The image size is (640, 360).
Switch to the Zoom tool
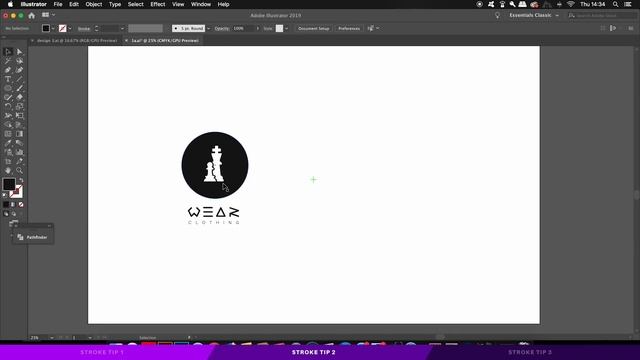pyautogui.click(x=19, y=171)
